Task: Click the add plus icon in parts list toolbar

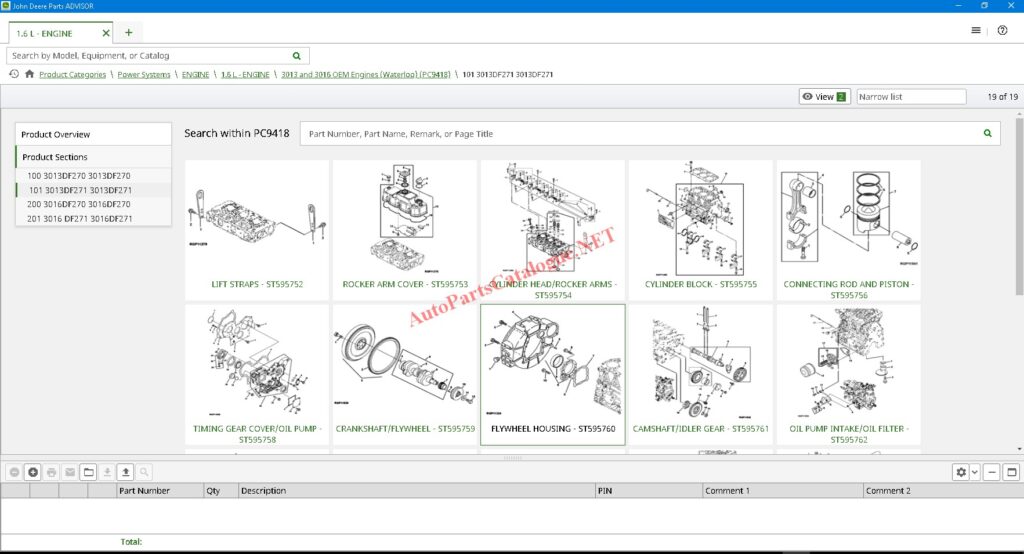Action: (33, 472)
